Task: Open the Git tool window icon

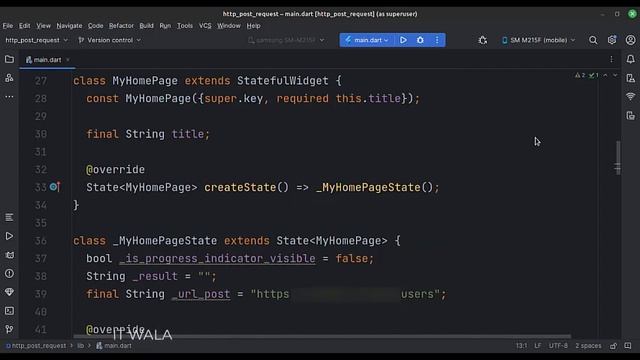Action: 9,329
